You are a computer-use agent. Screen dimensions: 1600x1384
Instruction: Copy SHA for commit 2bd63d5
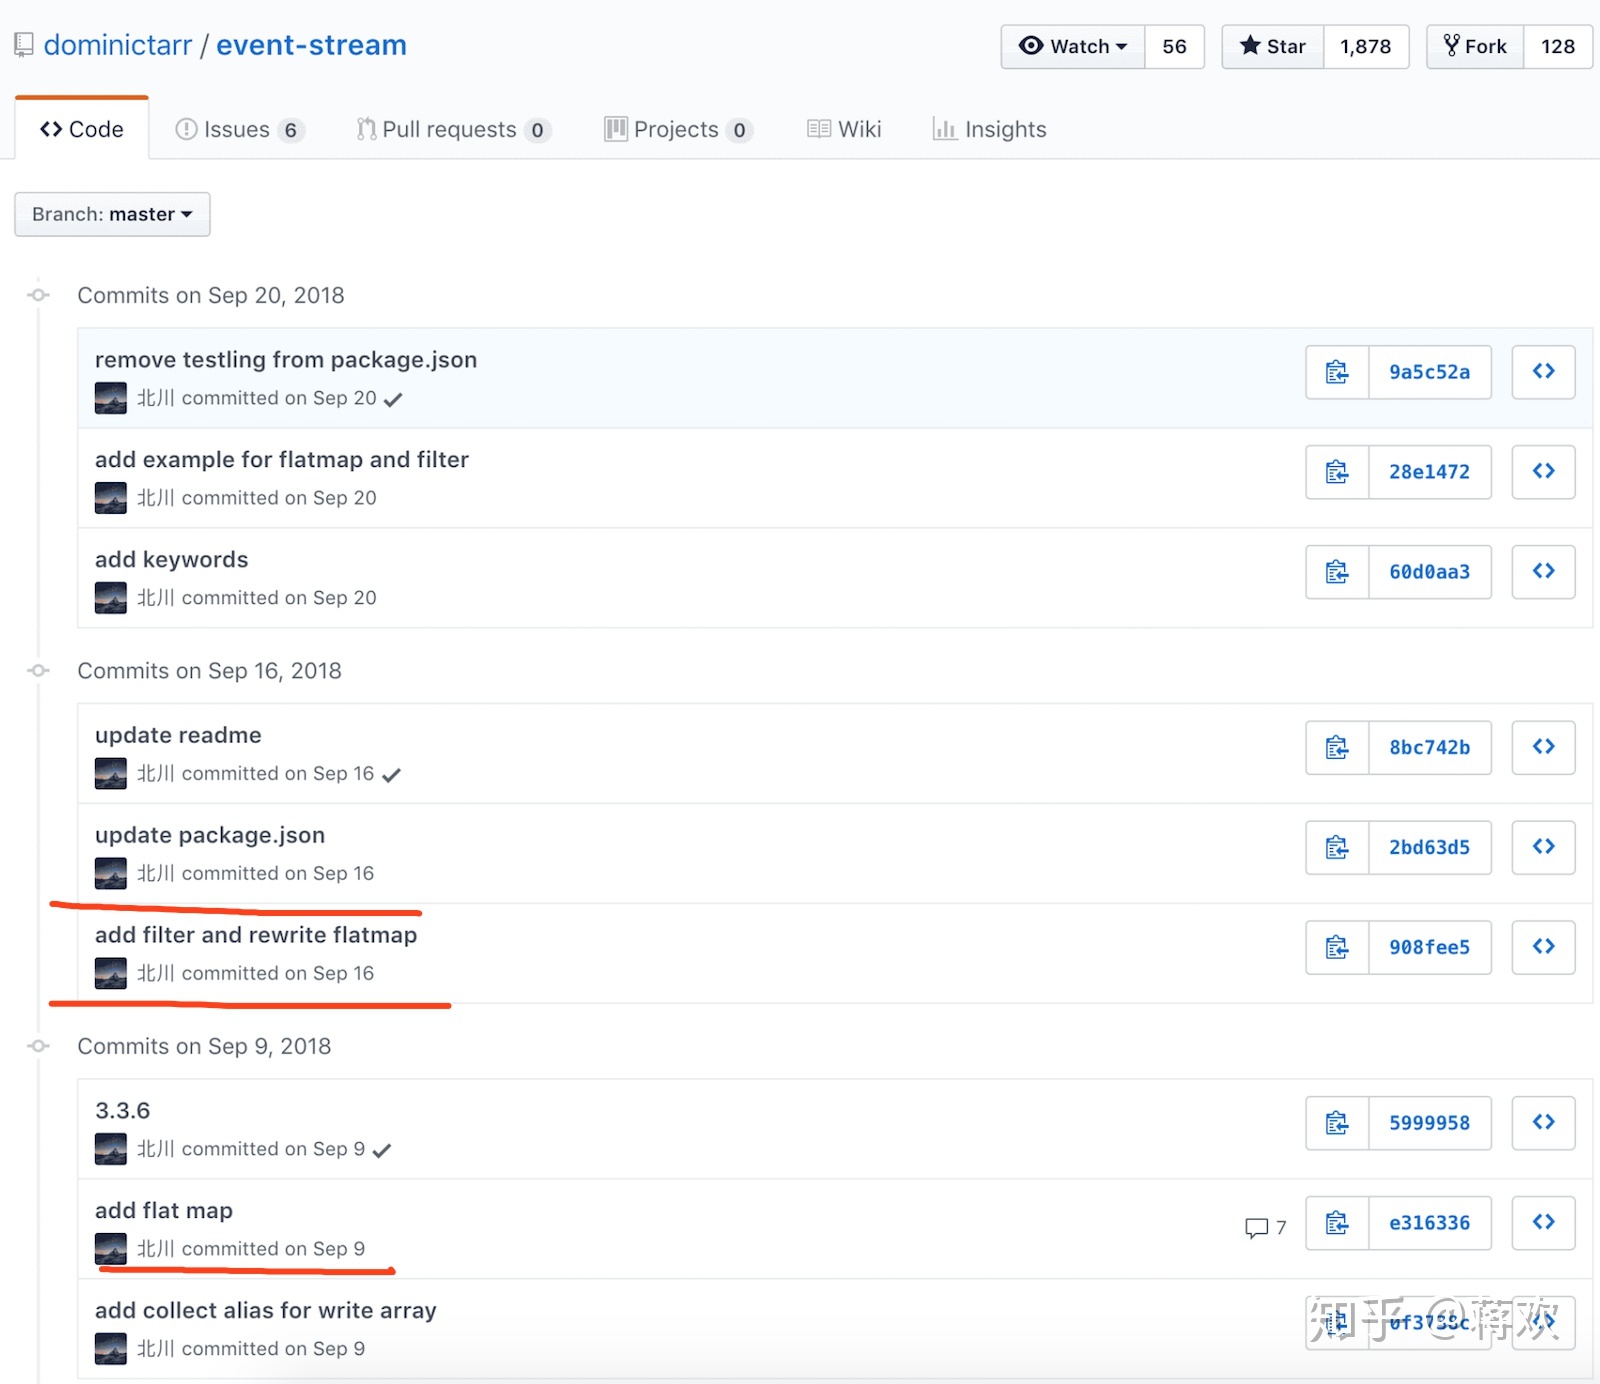pyautogui.click(x=1337, y=847)
